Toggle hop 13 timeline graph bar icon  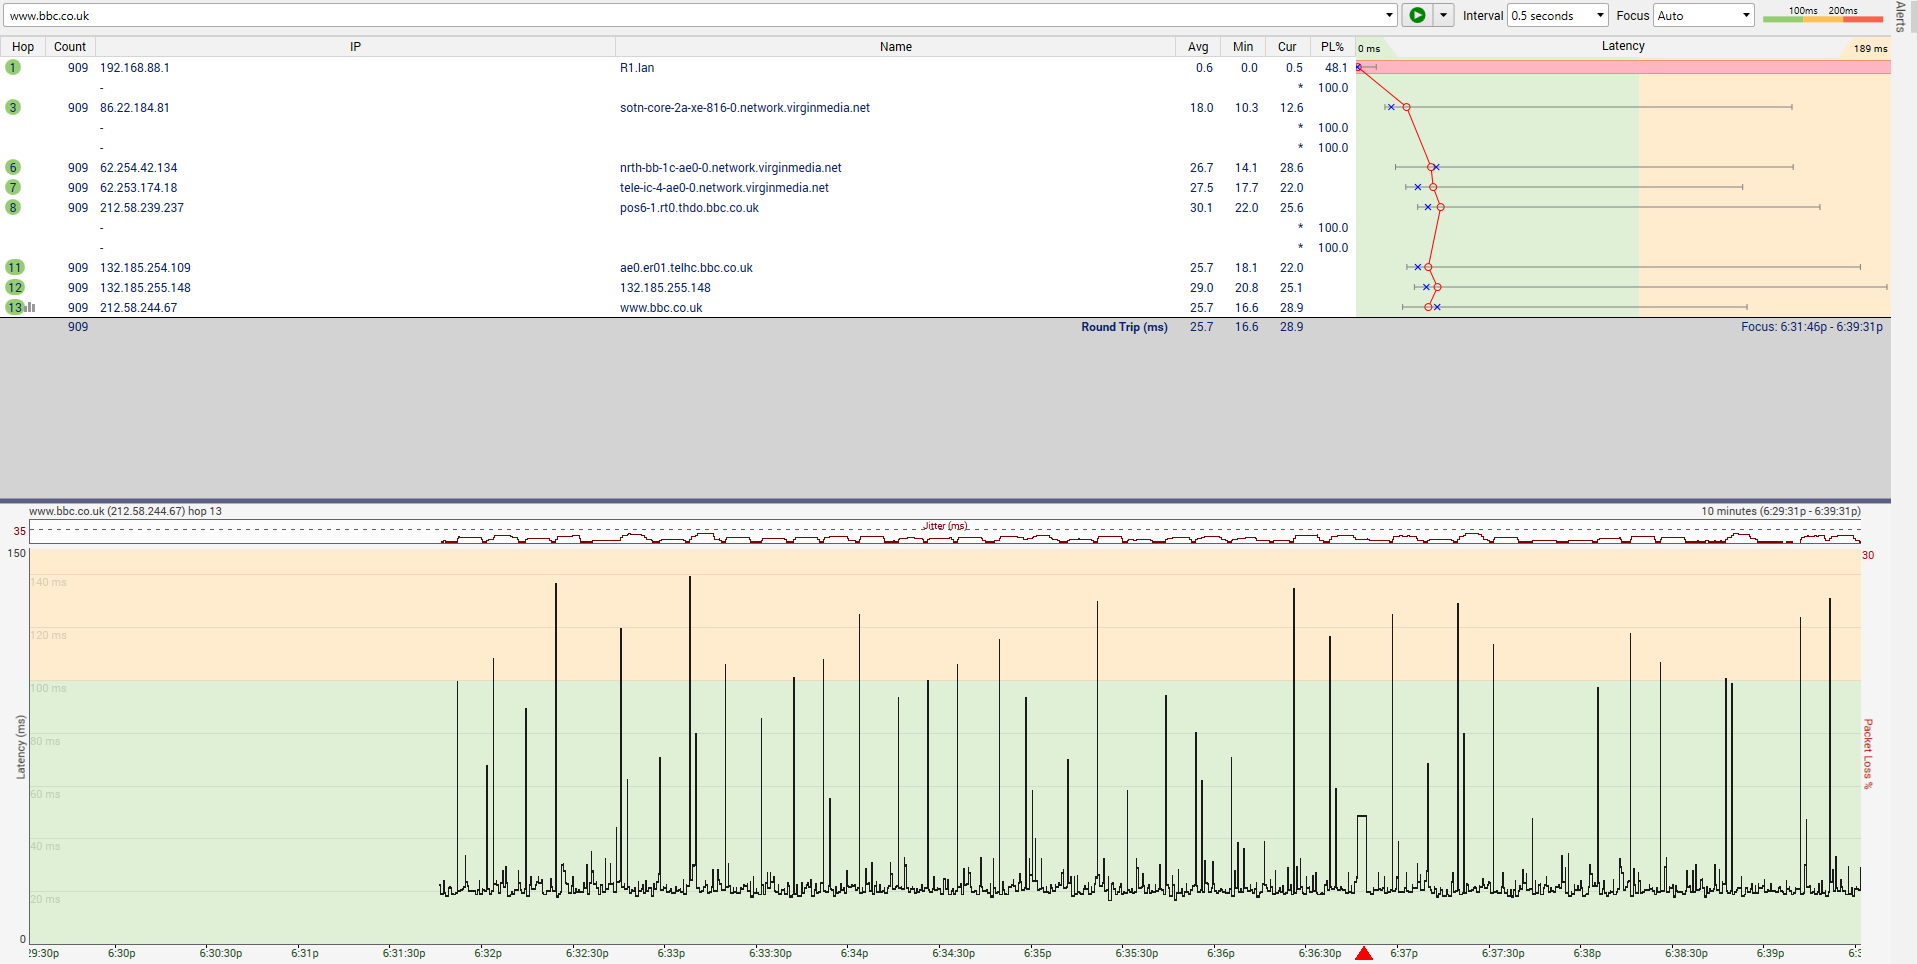coord(30,308)
